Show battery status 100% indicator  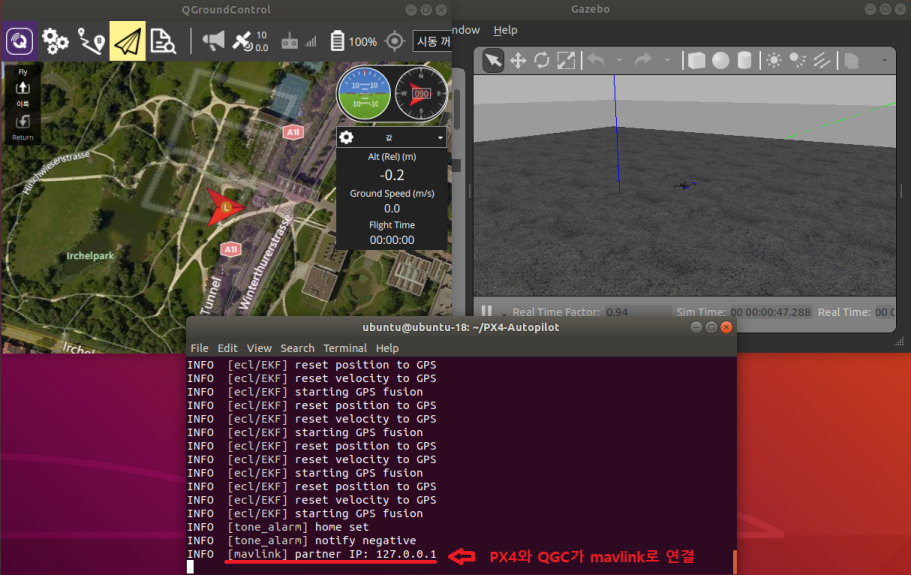click(353, 41)
